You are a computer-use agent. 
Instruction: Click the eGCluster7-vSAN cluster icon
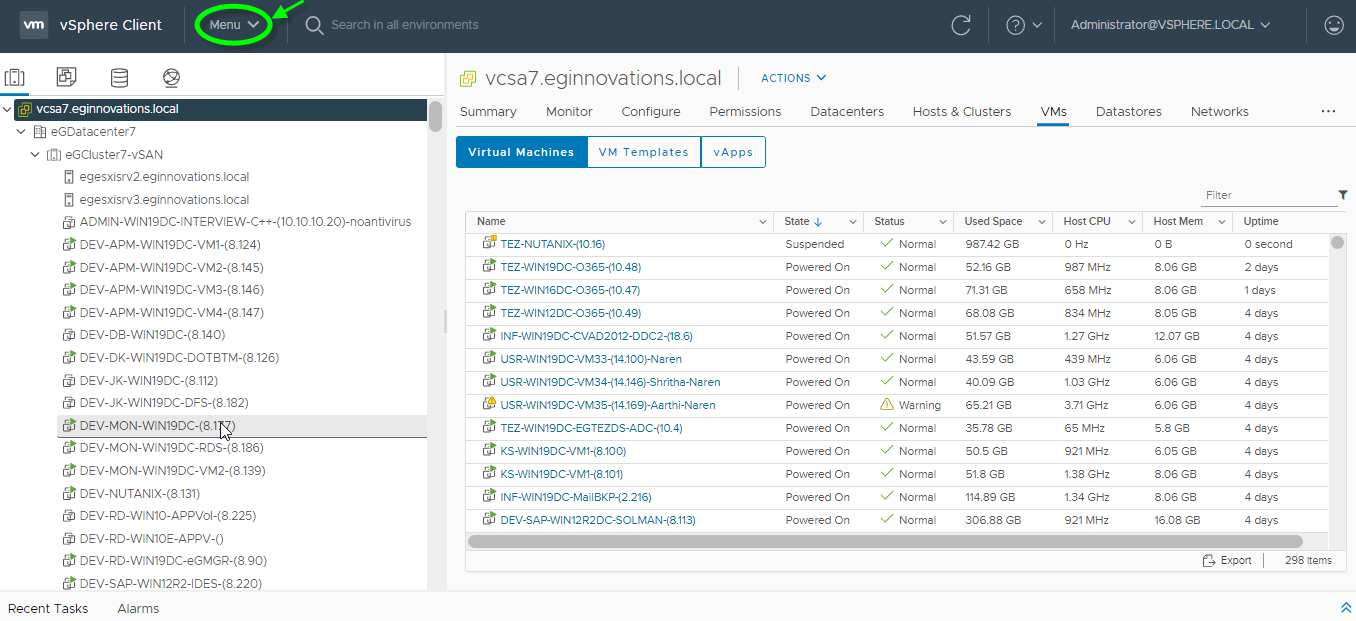[x=54, y=155]
